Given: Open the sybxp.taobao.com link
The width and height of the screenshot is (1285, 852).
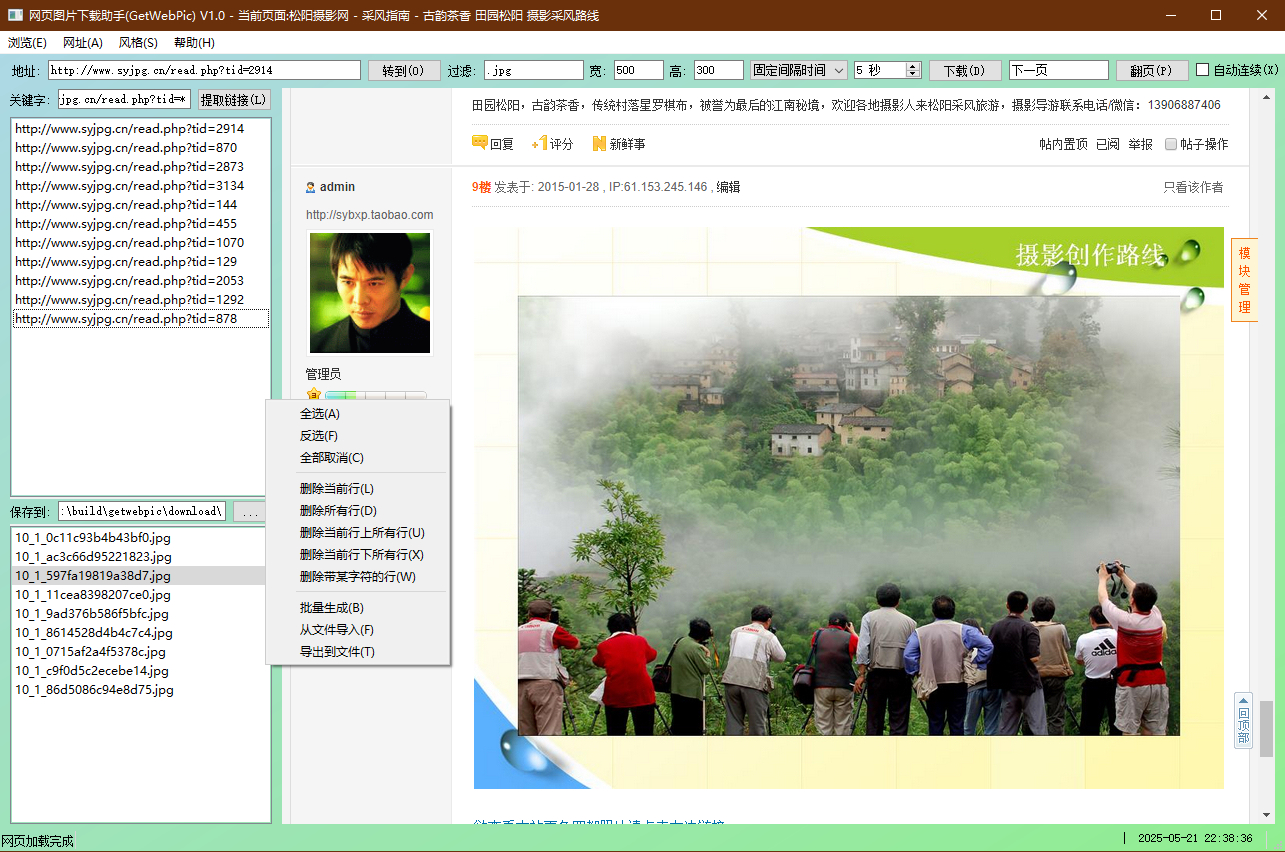Looking at the screenshot, I should pos(370,215).
